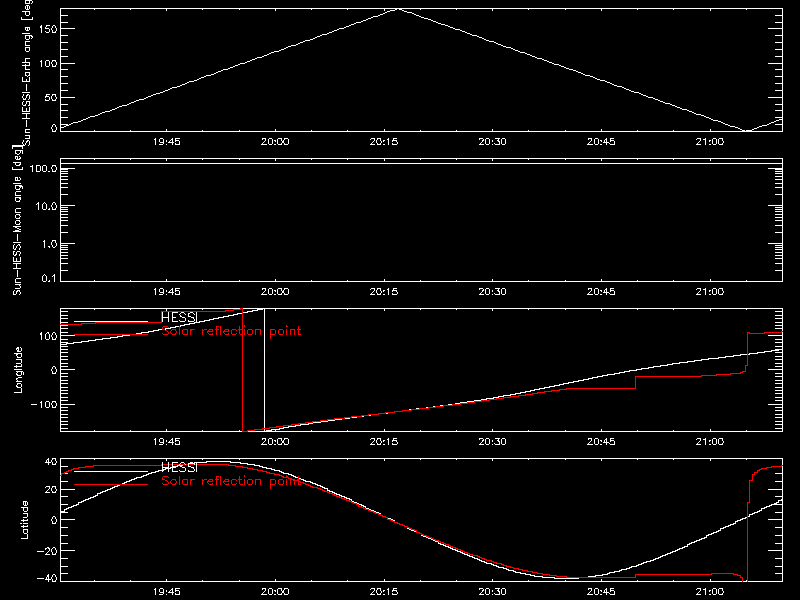This screenshot has width=800, height=600.
Task: Select Solar reflection point legend in Latitude plot
Action: 231,481
